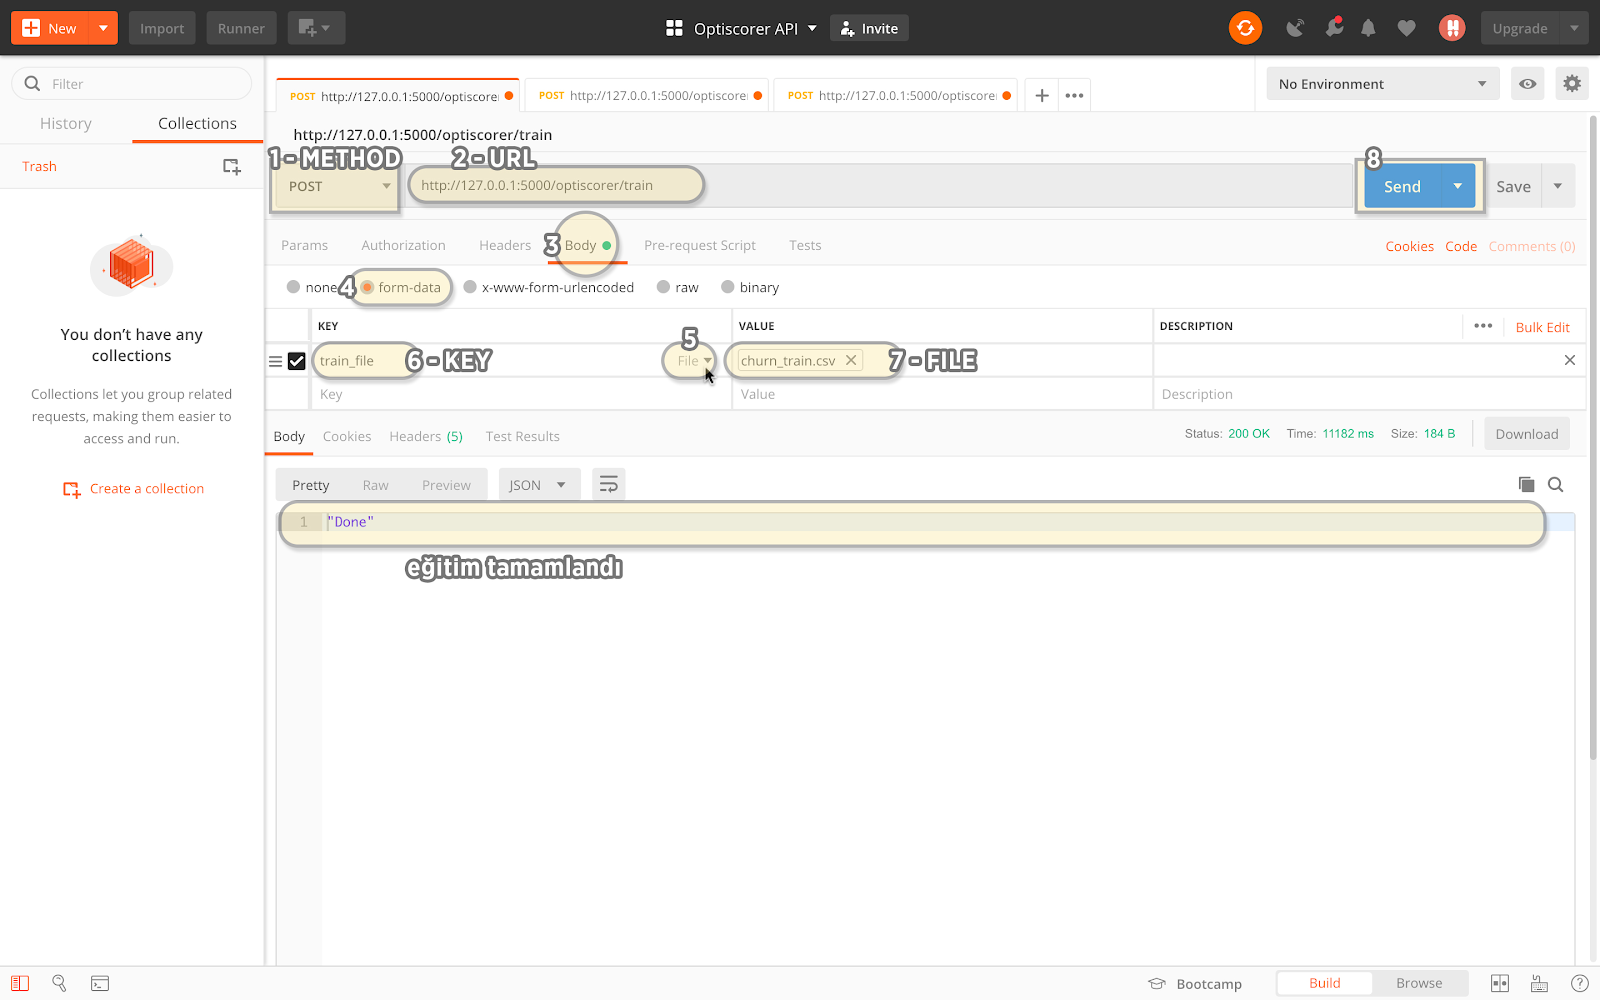Search within response body icon
This screenshot has height=1000, width=1600.
click(1555, 484)
